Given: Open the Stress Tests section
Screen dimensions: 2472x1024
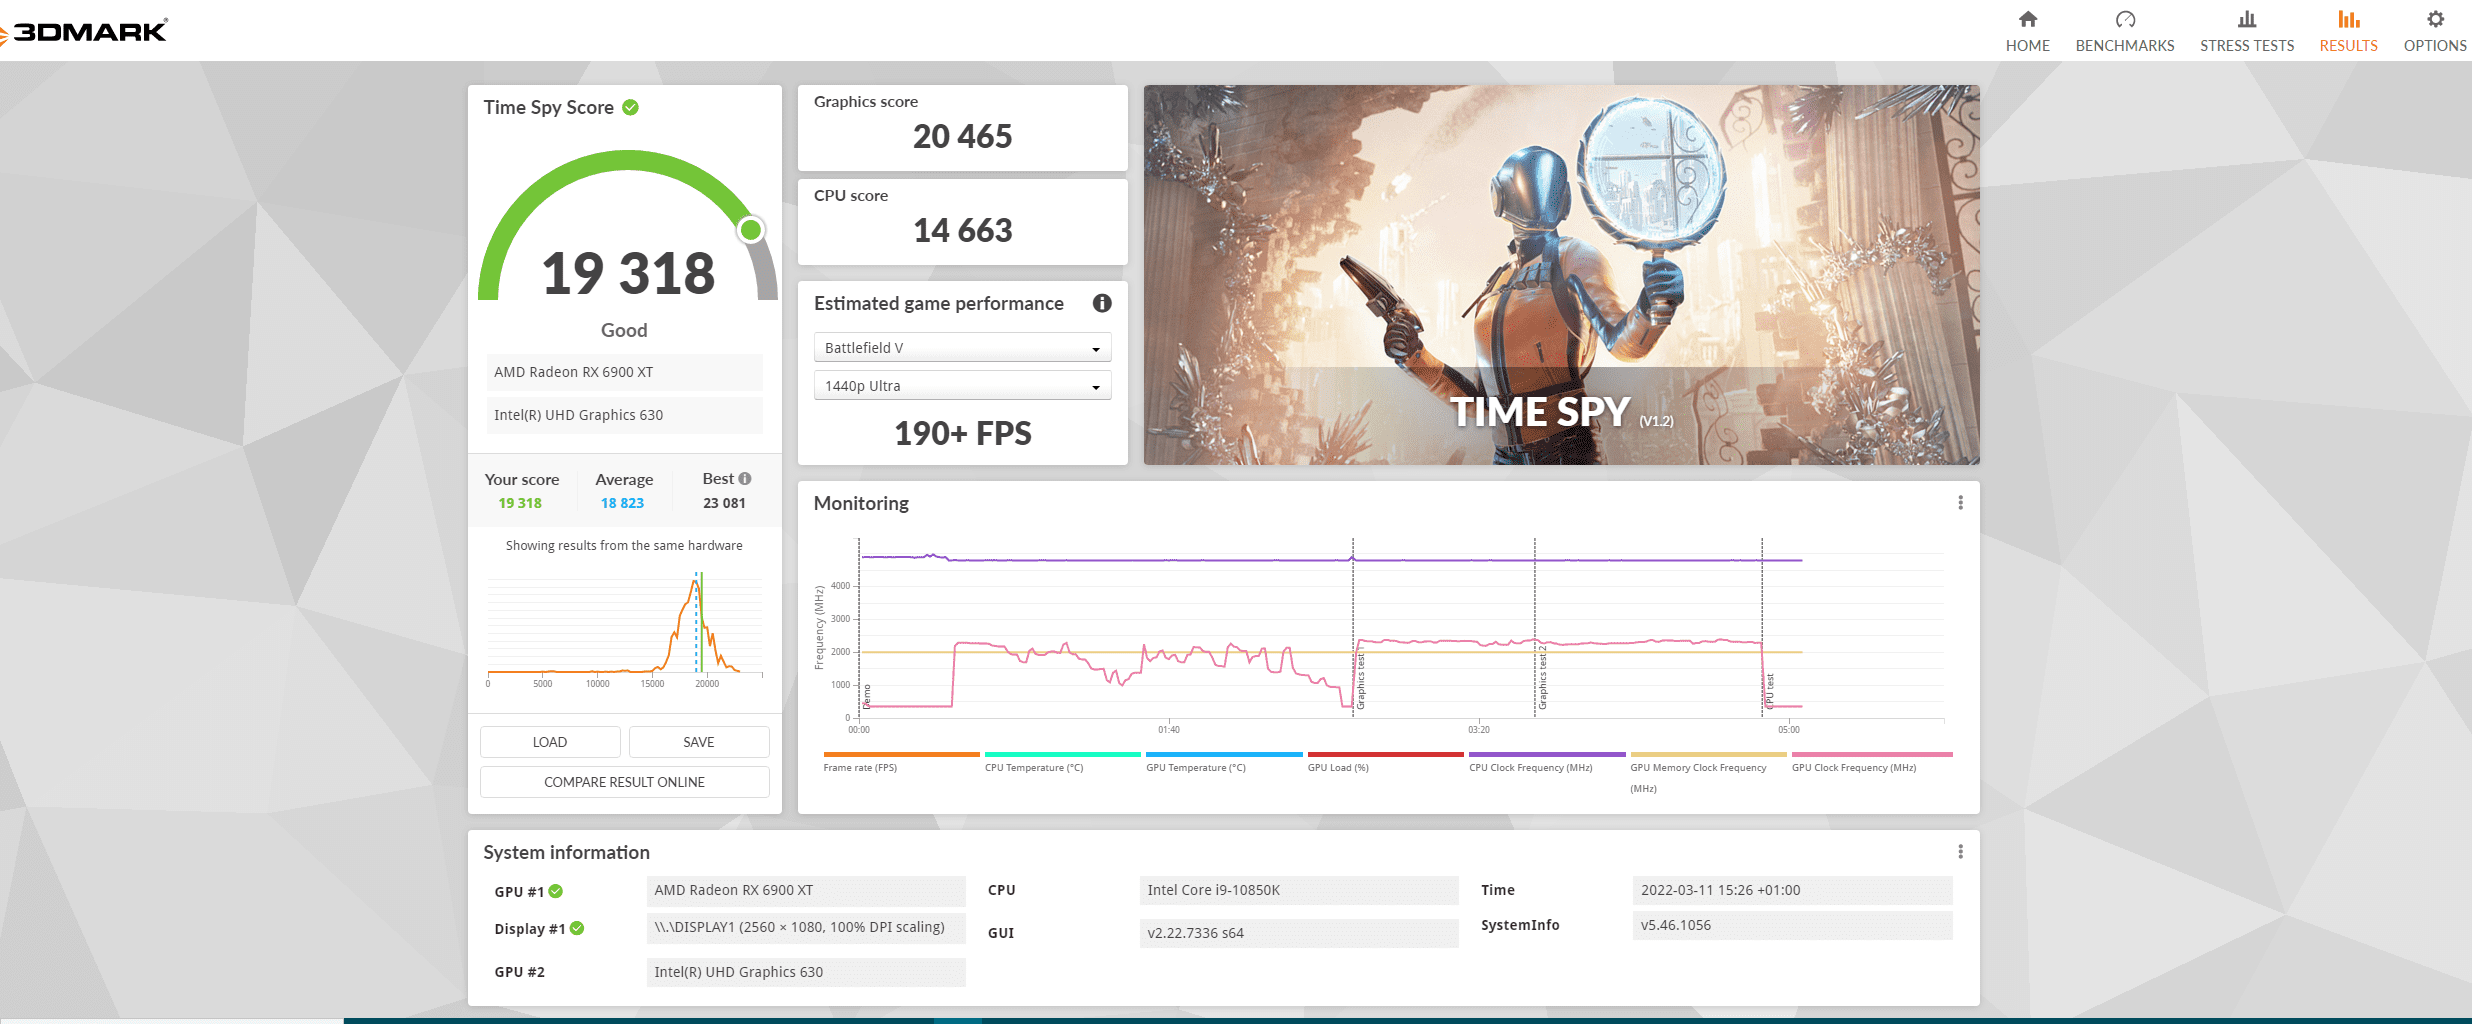Looking at the screenshot, I should (2247, 32).
